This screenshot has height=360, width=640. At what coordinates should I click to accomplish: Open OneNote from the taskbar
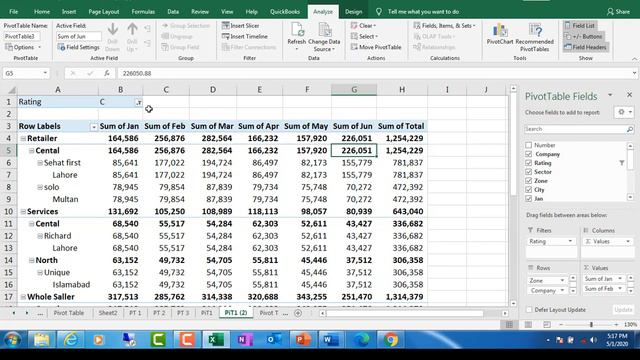244,340
